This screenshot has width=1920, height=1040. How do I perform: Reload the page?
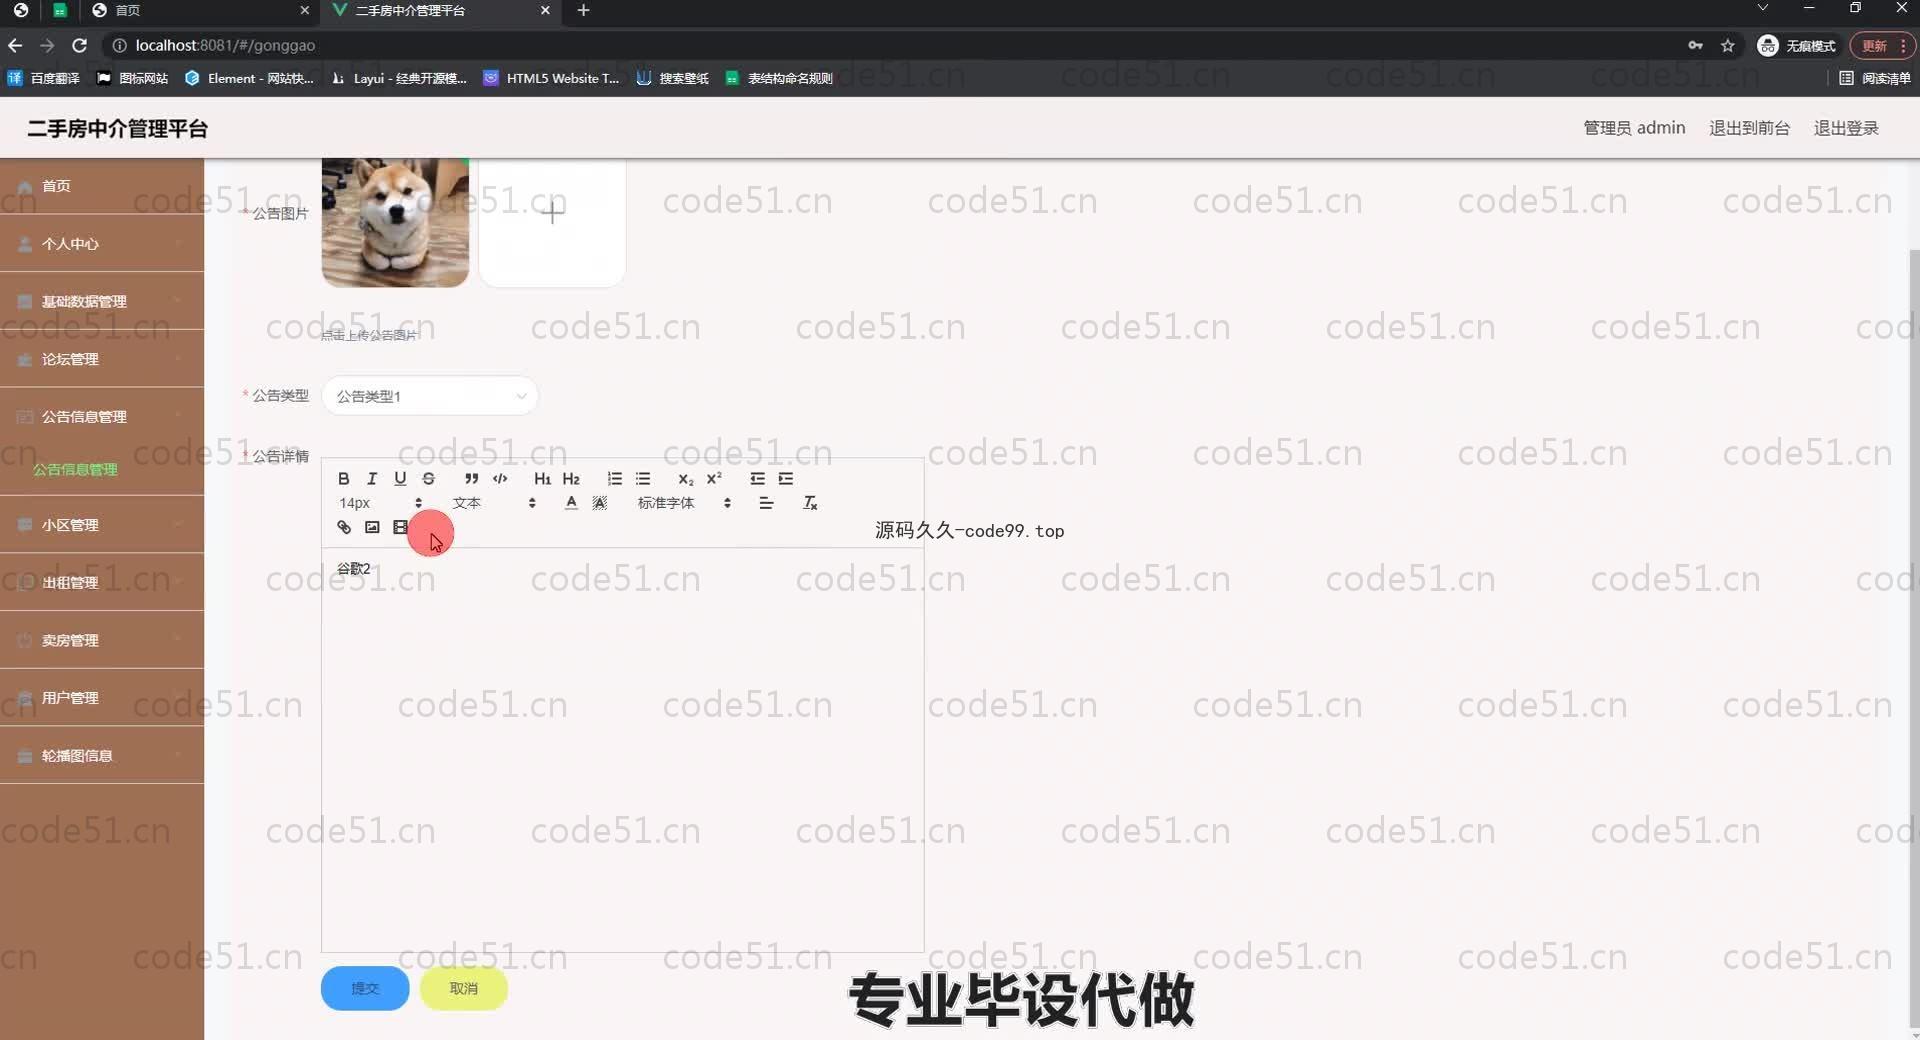pyautogui.click(x=80, y=45)
